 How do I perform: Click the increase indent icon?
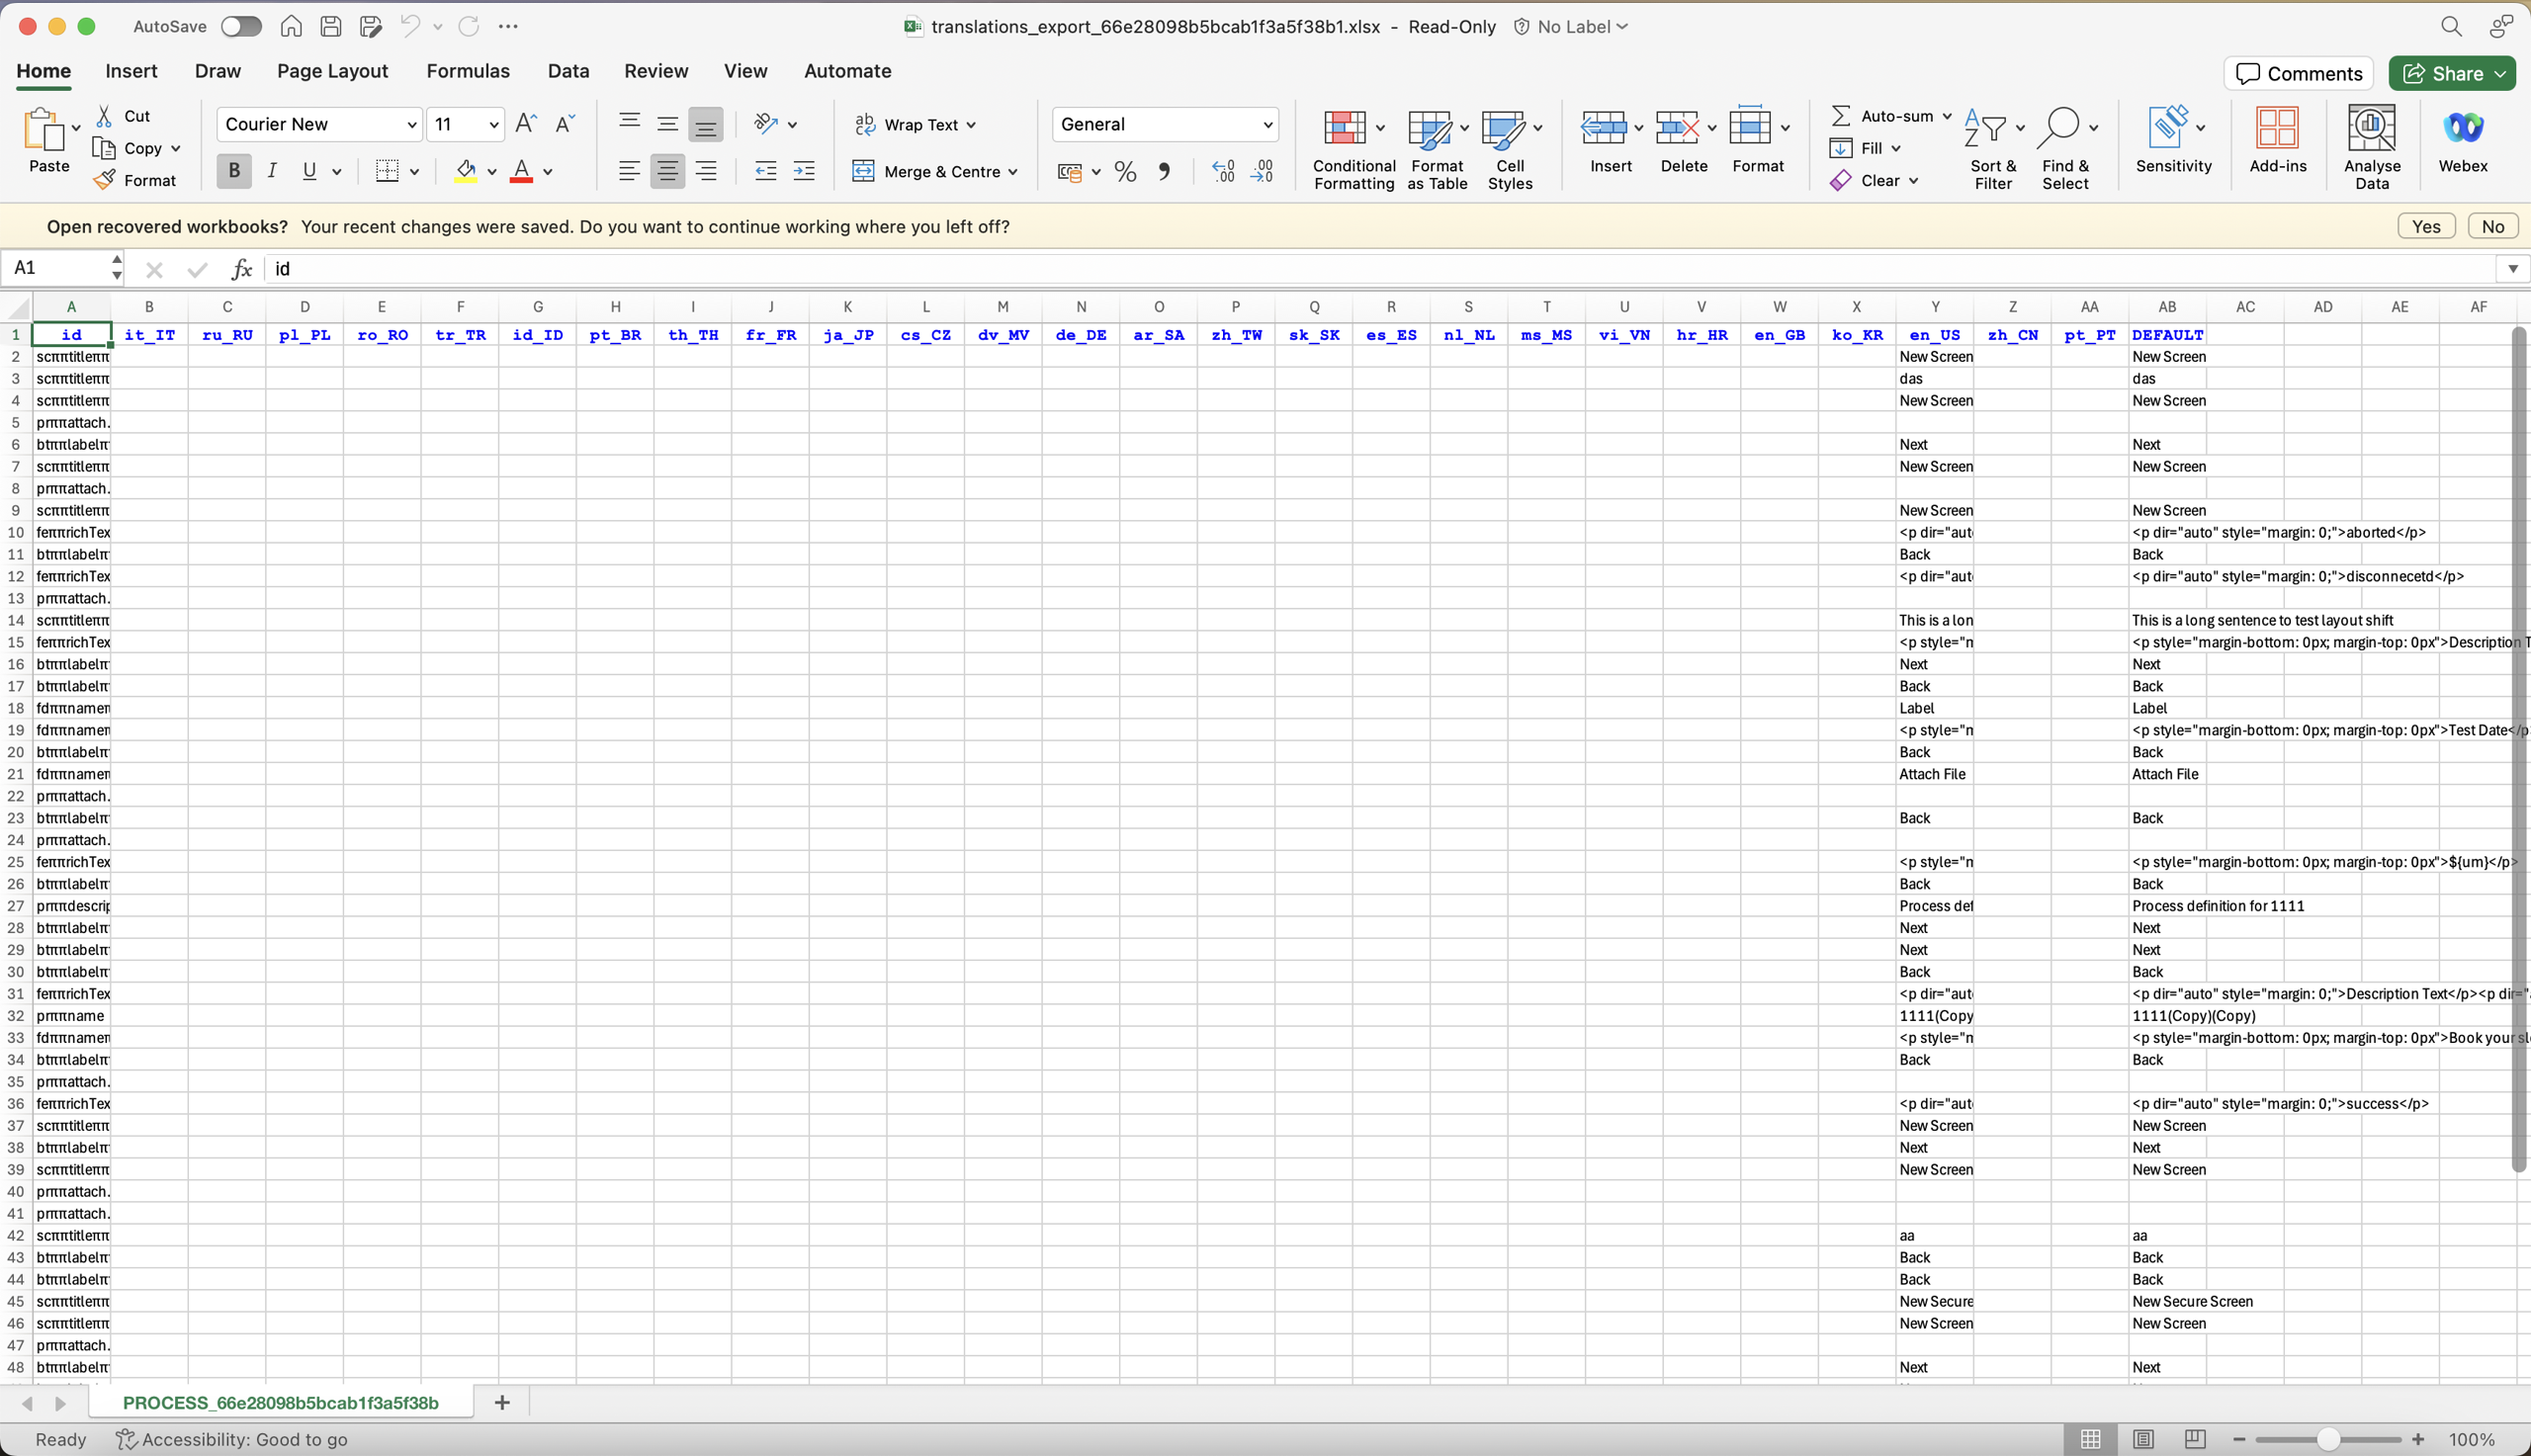(x=804, y=172)
